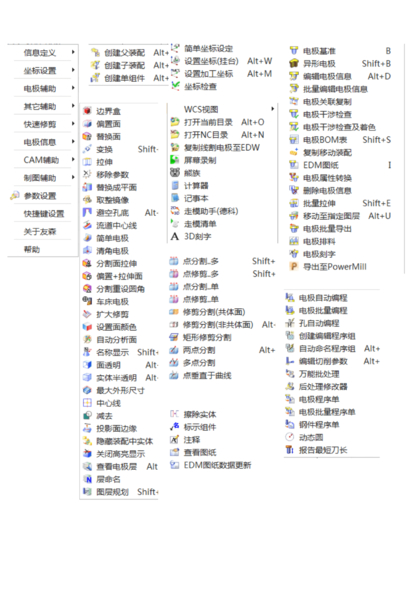
Task: Expand the 快速修剪 submenu arrow
Action: click(x=73, y=123)
